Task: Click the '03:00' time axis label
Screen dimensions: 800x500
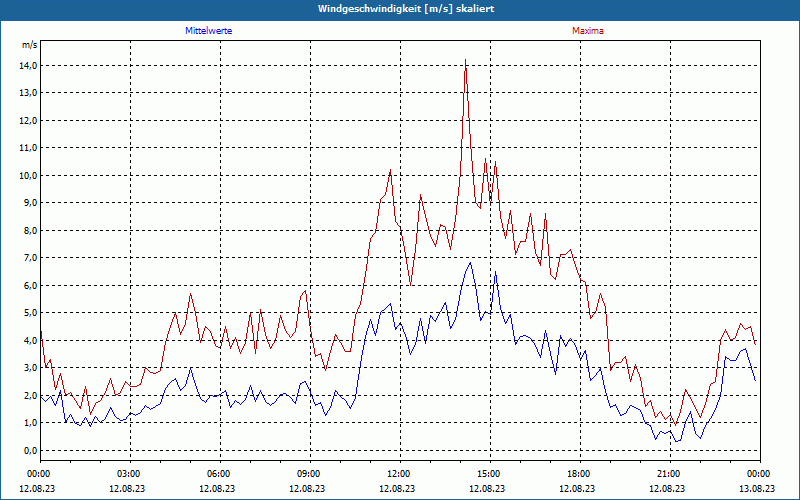Action: [131, 474]
